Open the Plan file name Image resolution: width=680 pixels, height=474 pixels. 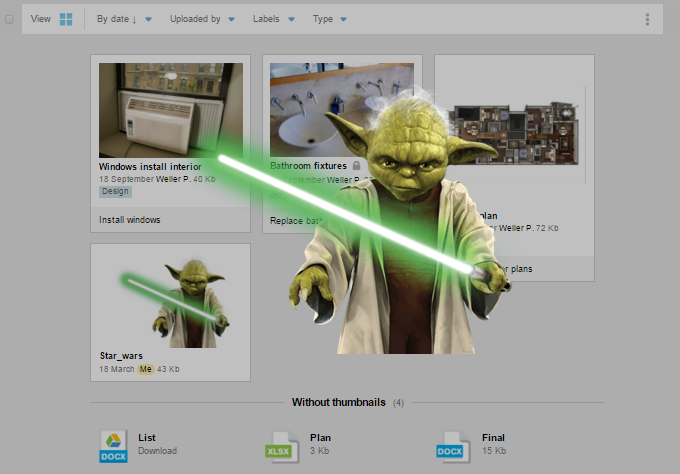320,438
